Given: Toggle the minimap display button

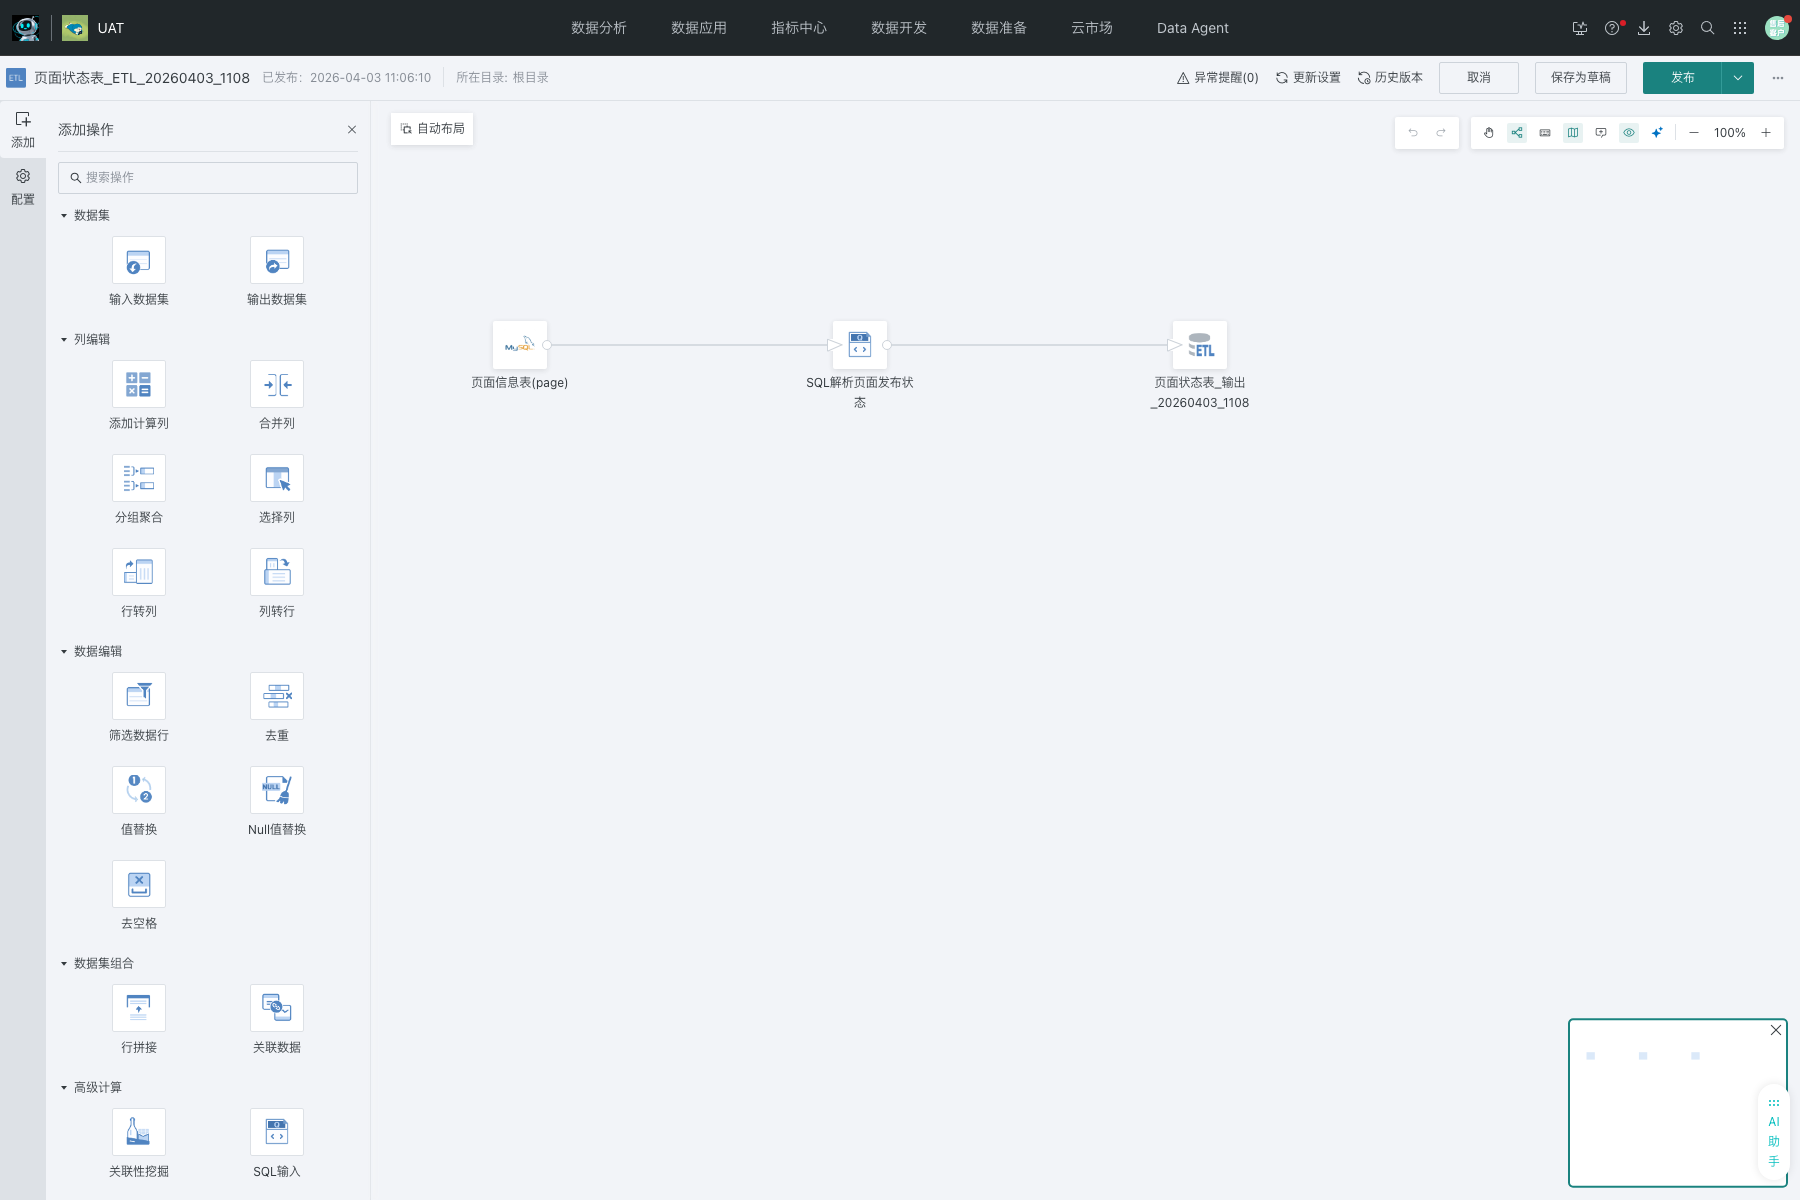Looking at the screenshot, I should [1573, 133].
